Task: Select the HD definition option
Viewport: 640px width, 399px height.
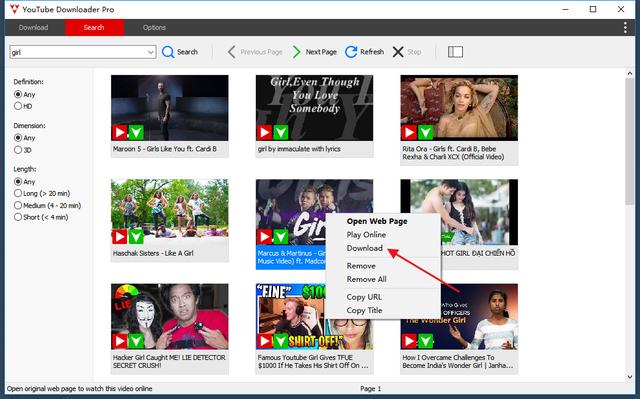Action: point(18,106)
